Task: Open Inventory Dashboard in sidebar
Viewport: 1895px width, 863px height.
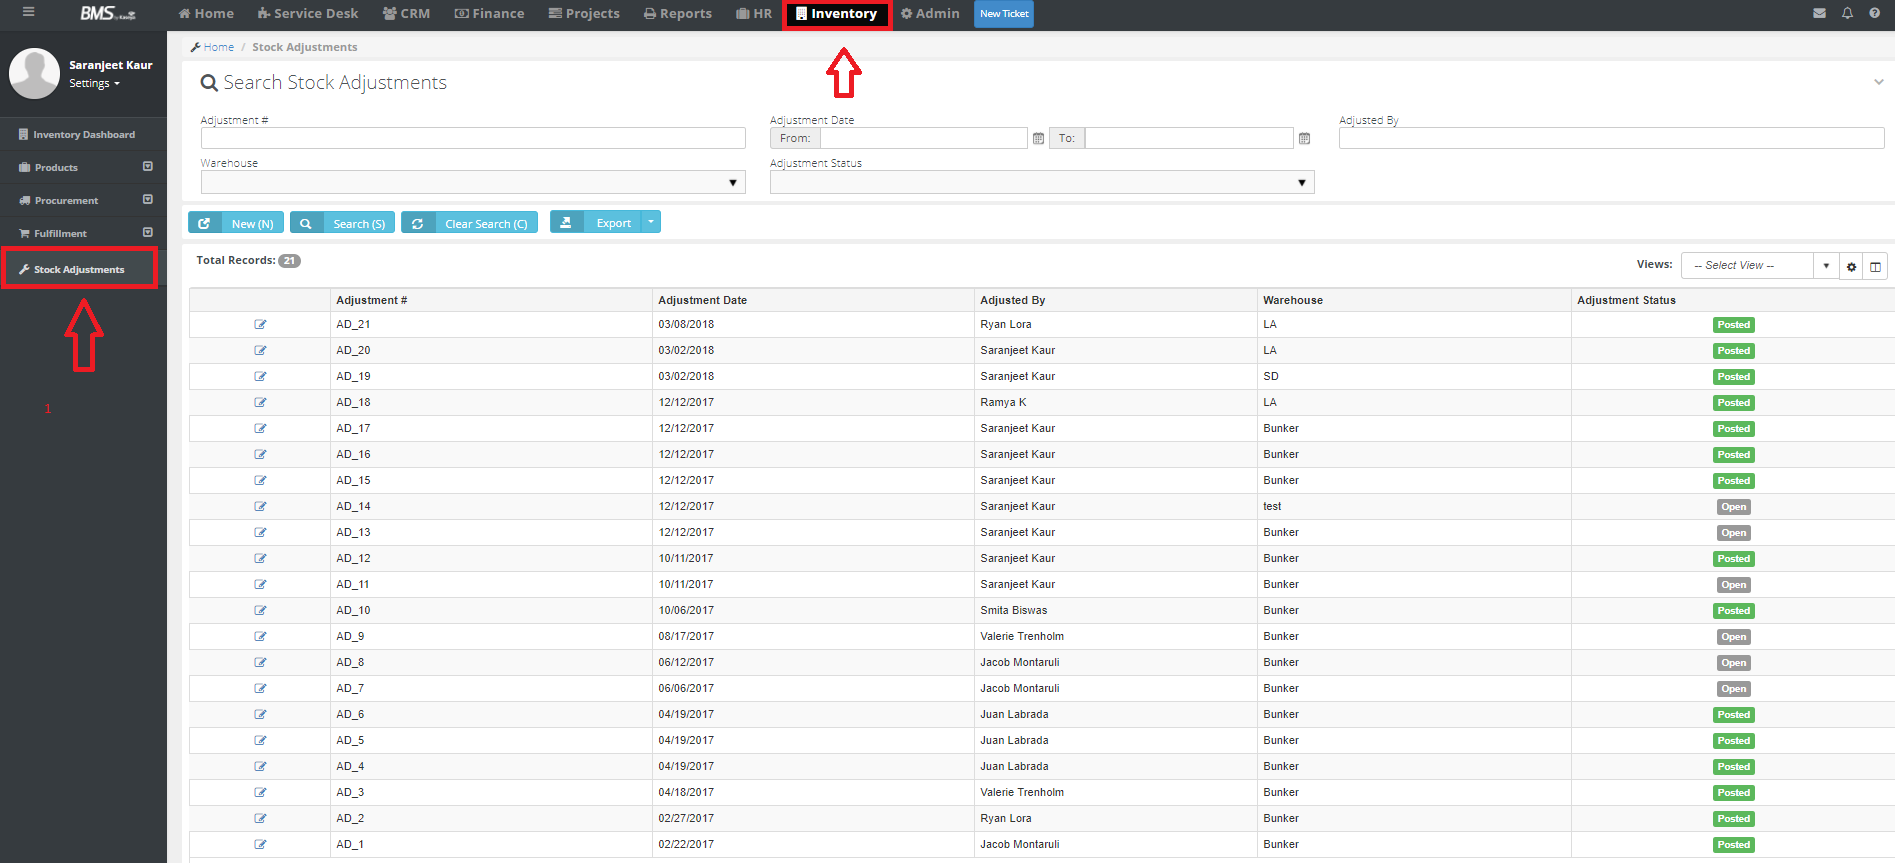Action: 83,134
